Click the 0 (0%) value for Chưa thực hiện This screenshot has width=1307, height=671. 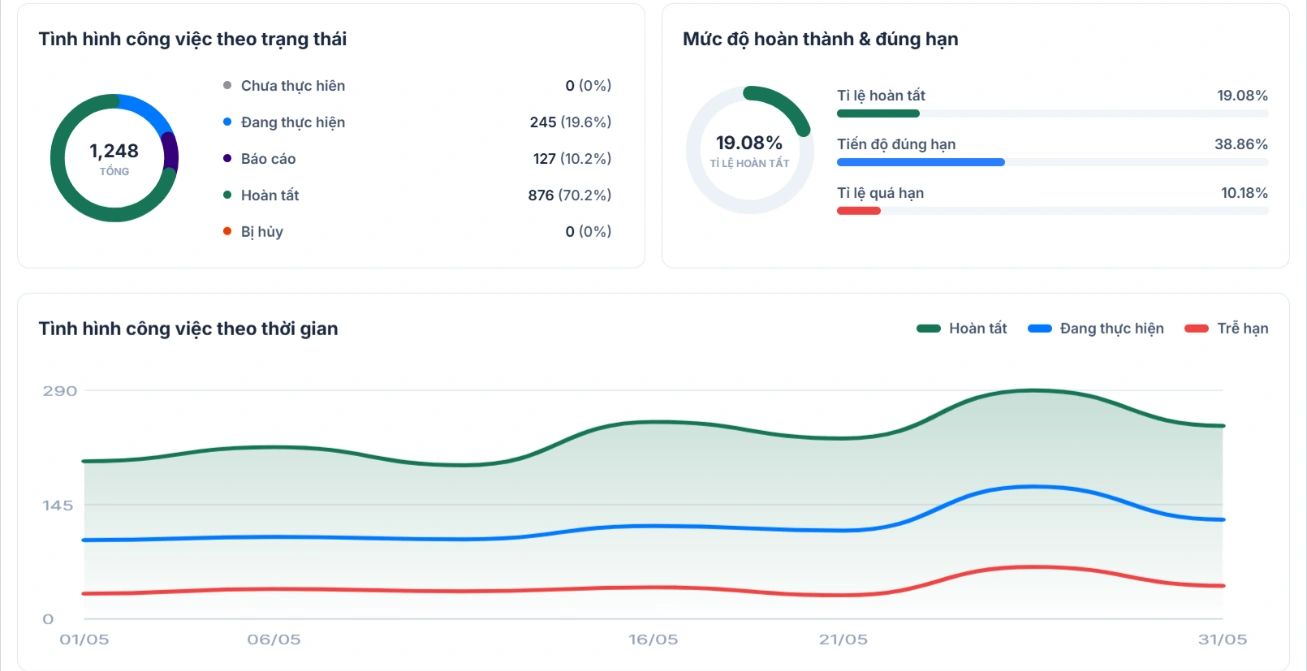click(588, 86)
